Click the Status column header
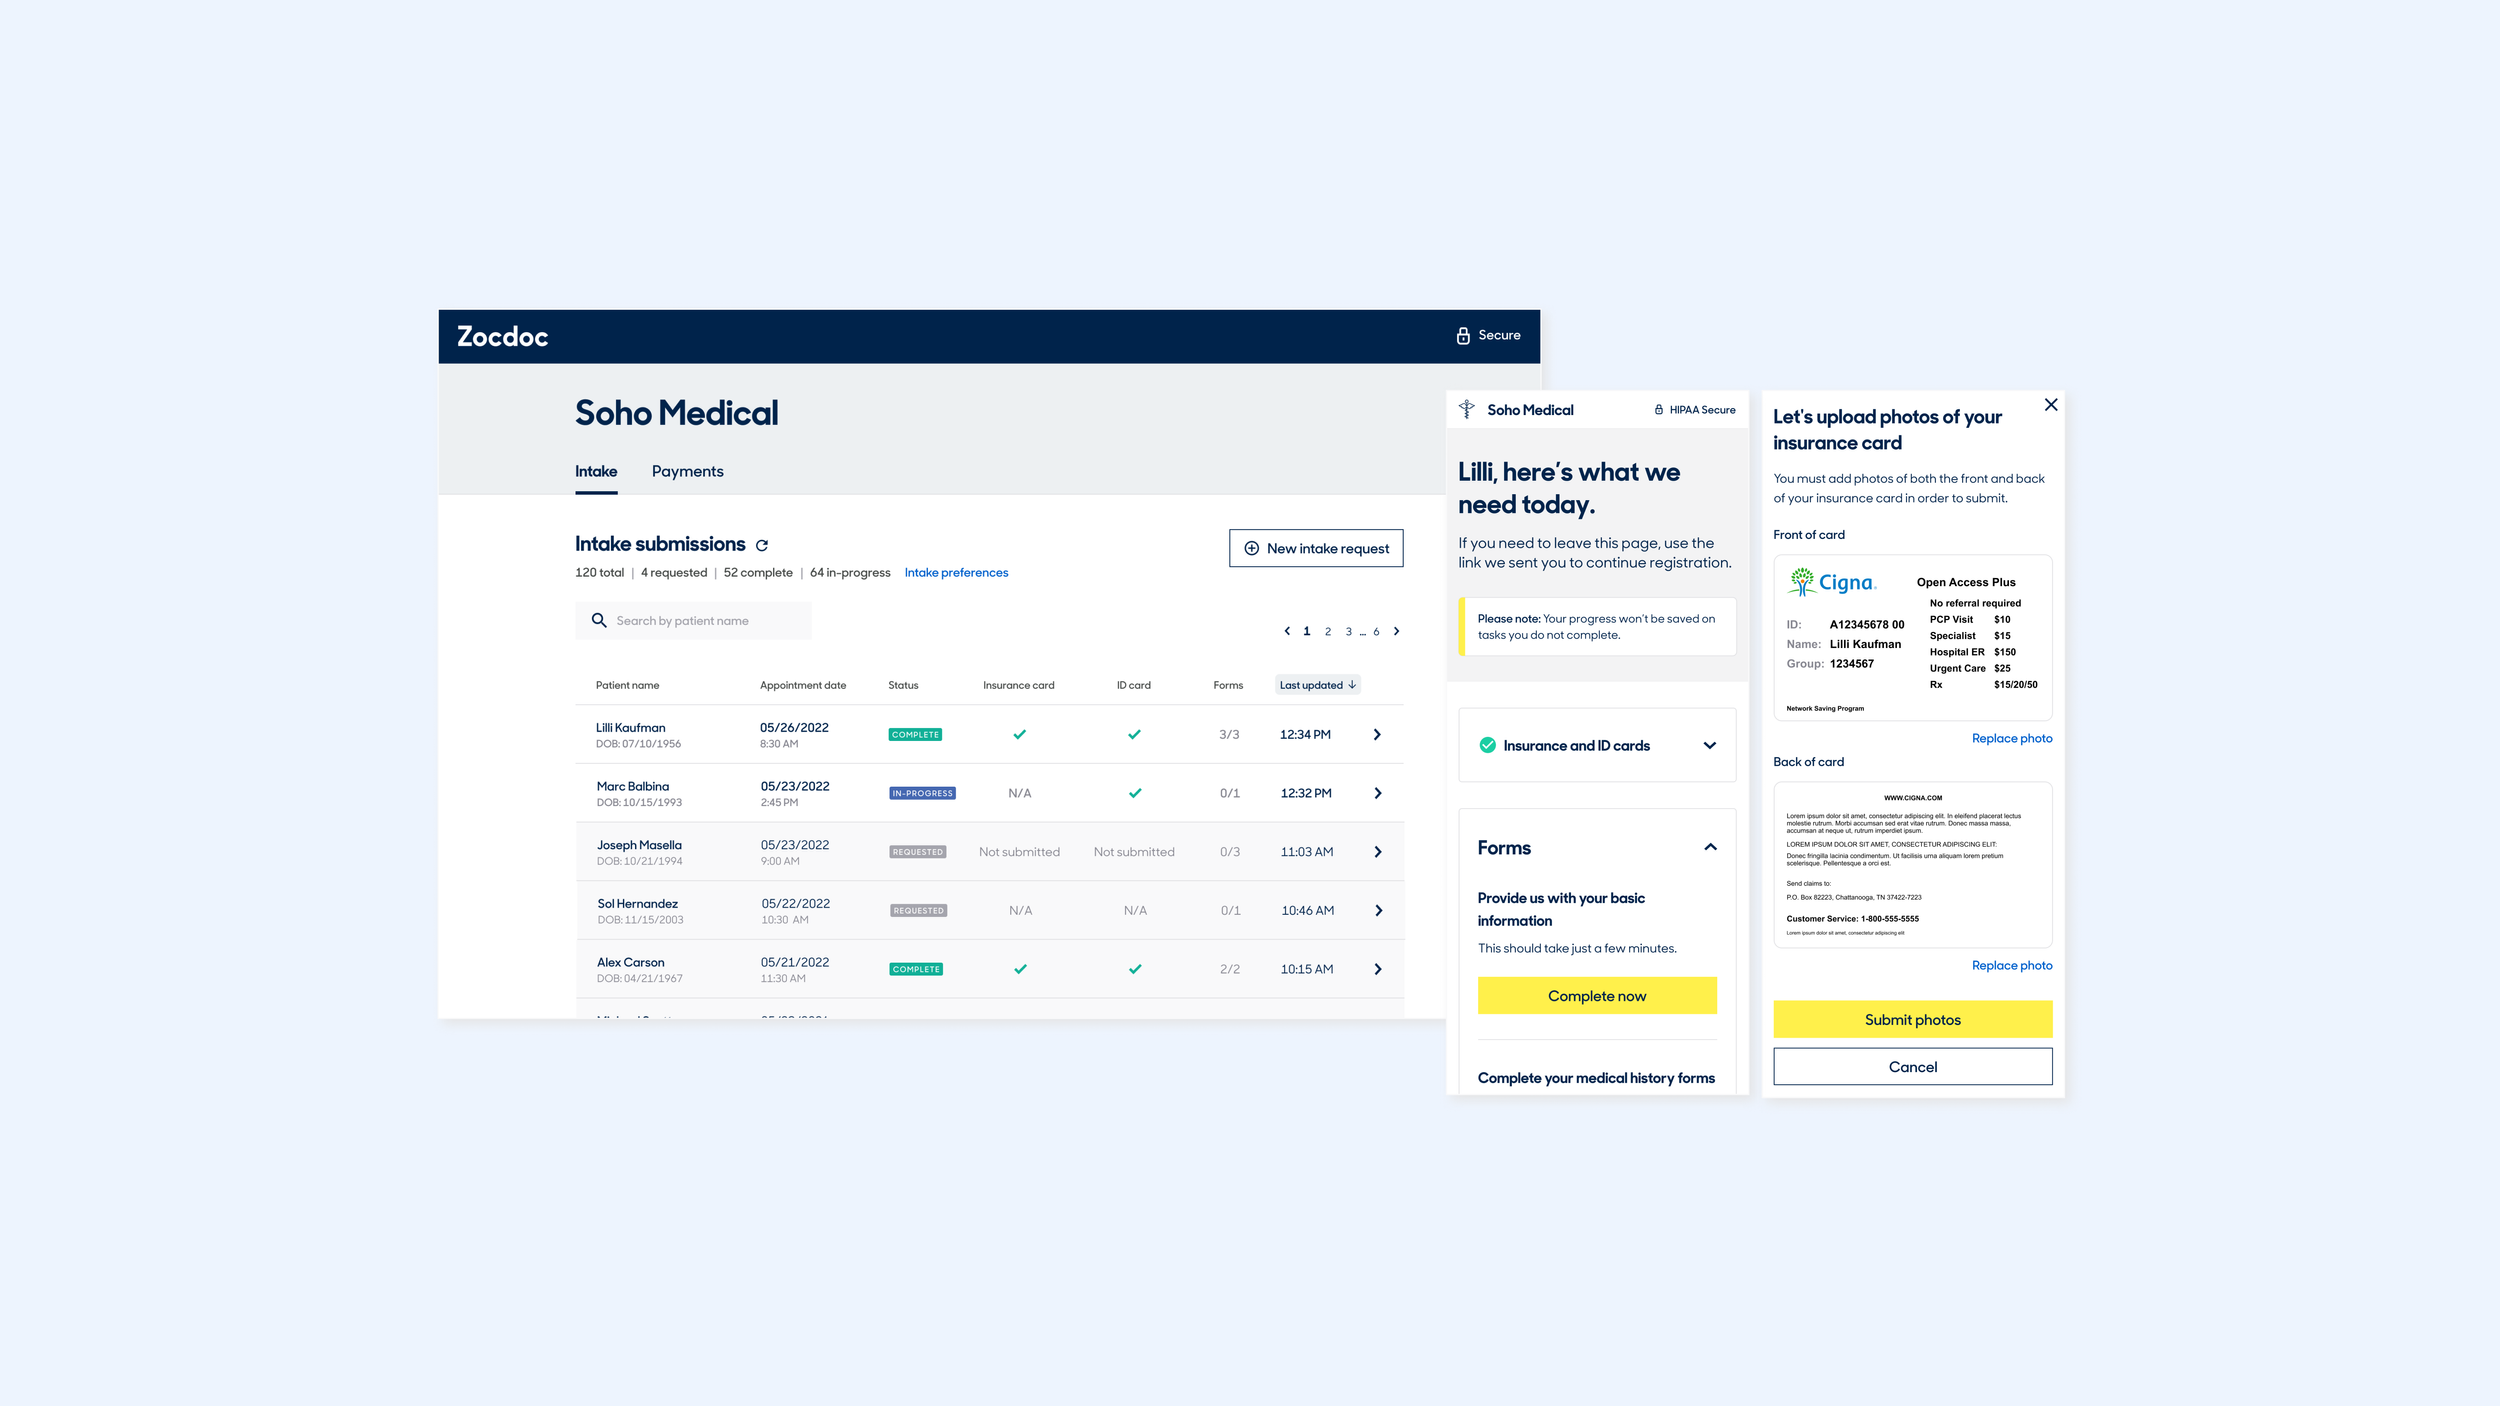Screen dimensions: 2500x1406 pos(903,685)
